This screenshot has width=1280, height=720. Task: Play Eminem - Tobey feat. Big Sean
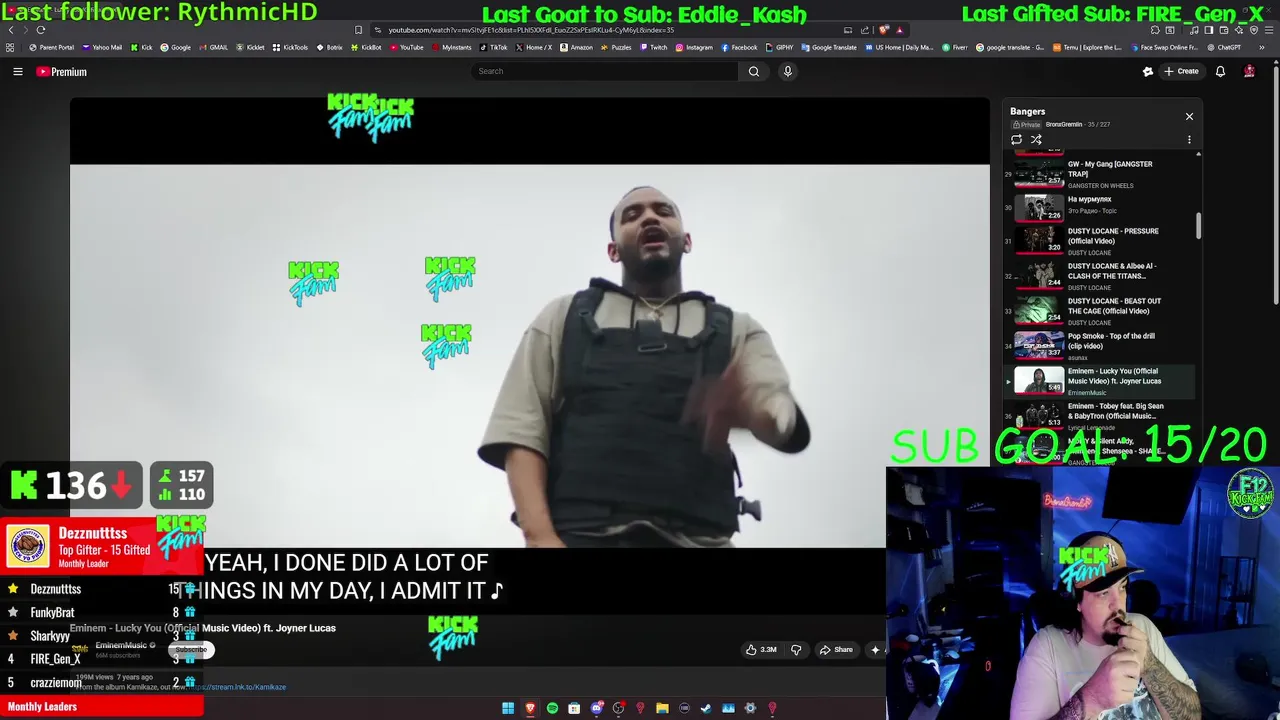pos(1100,416)
